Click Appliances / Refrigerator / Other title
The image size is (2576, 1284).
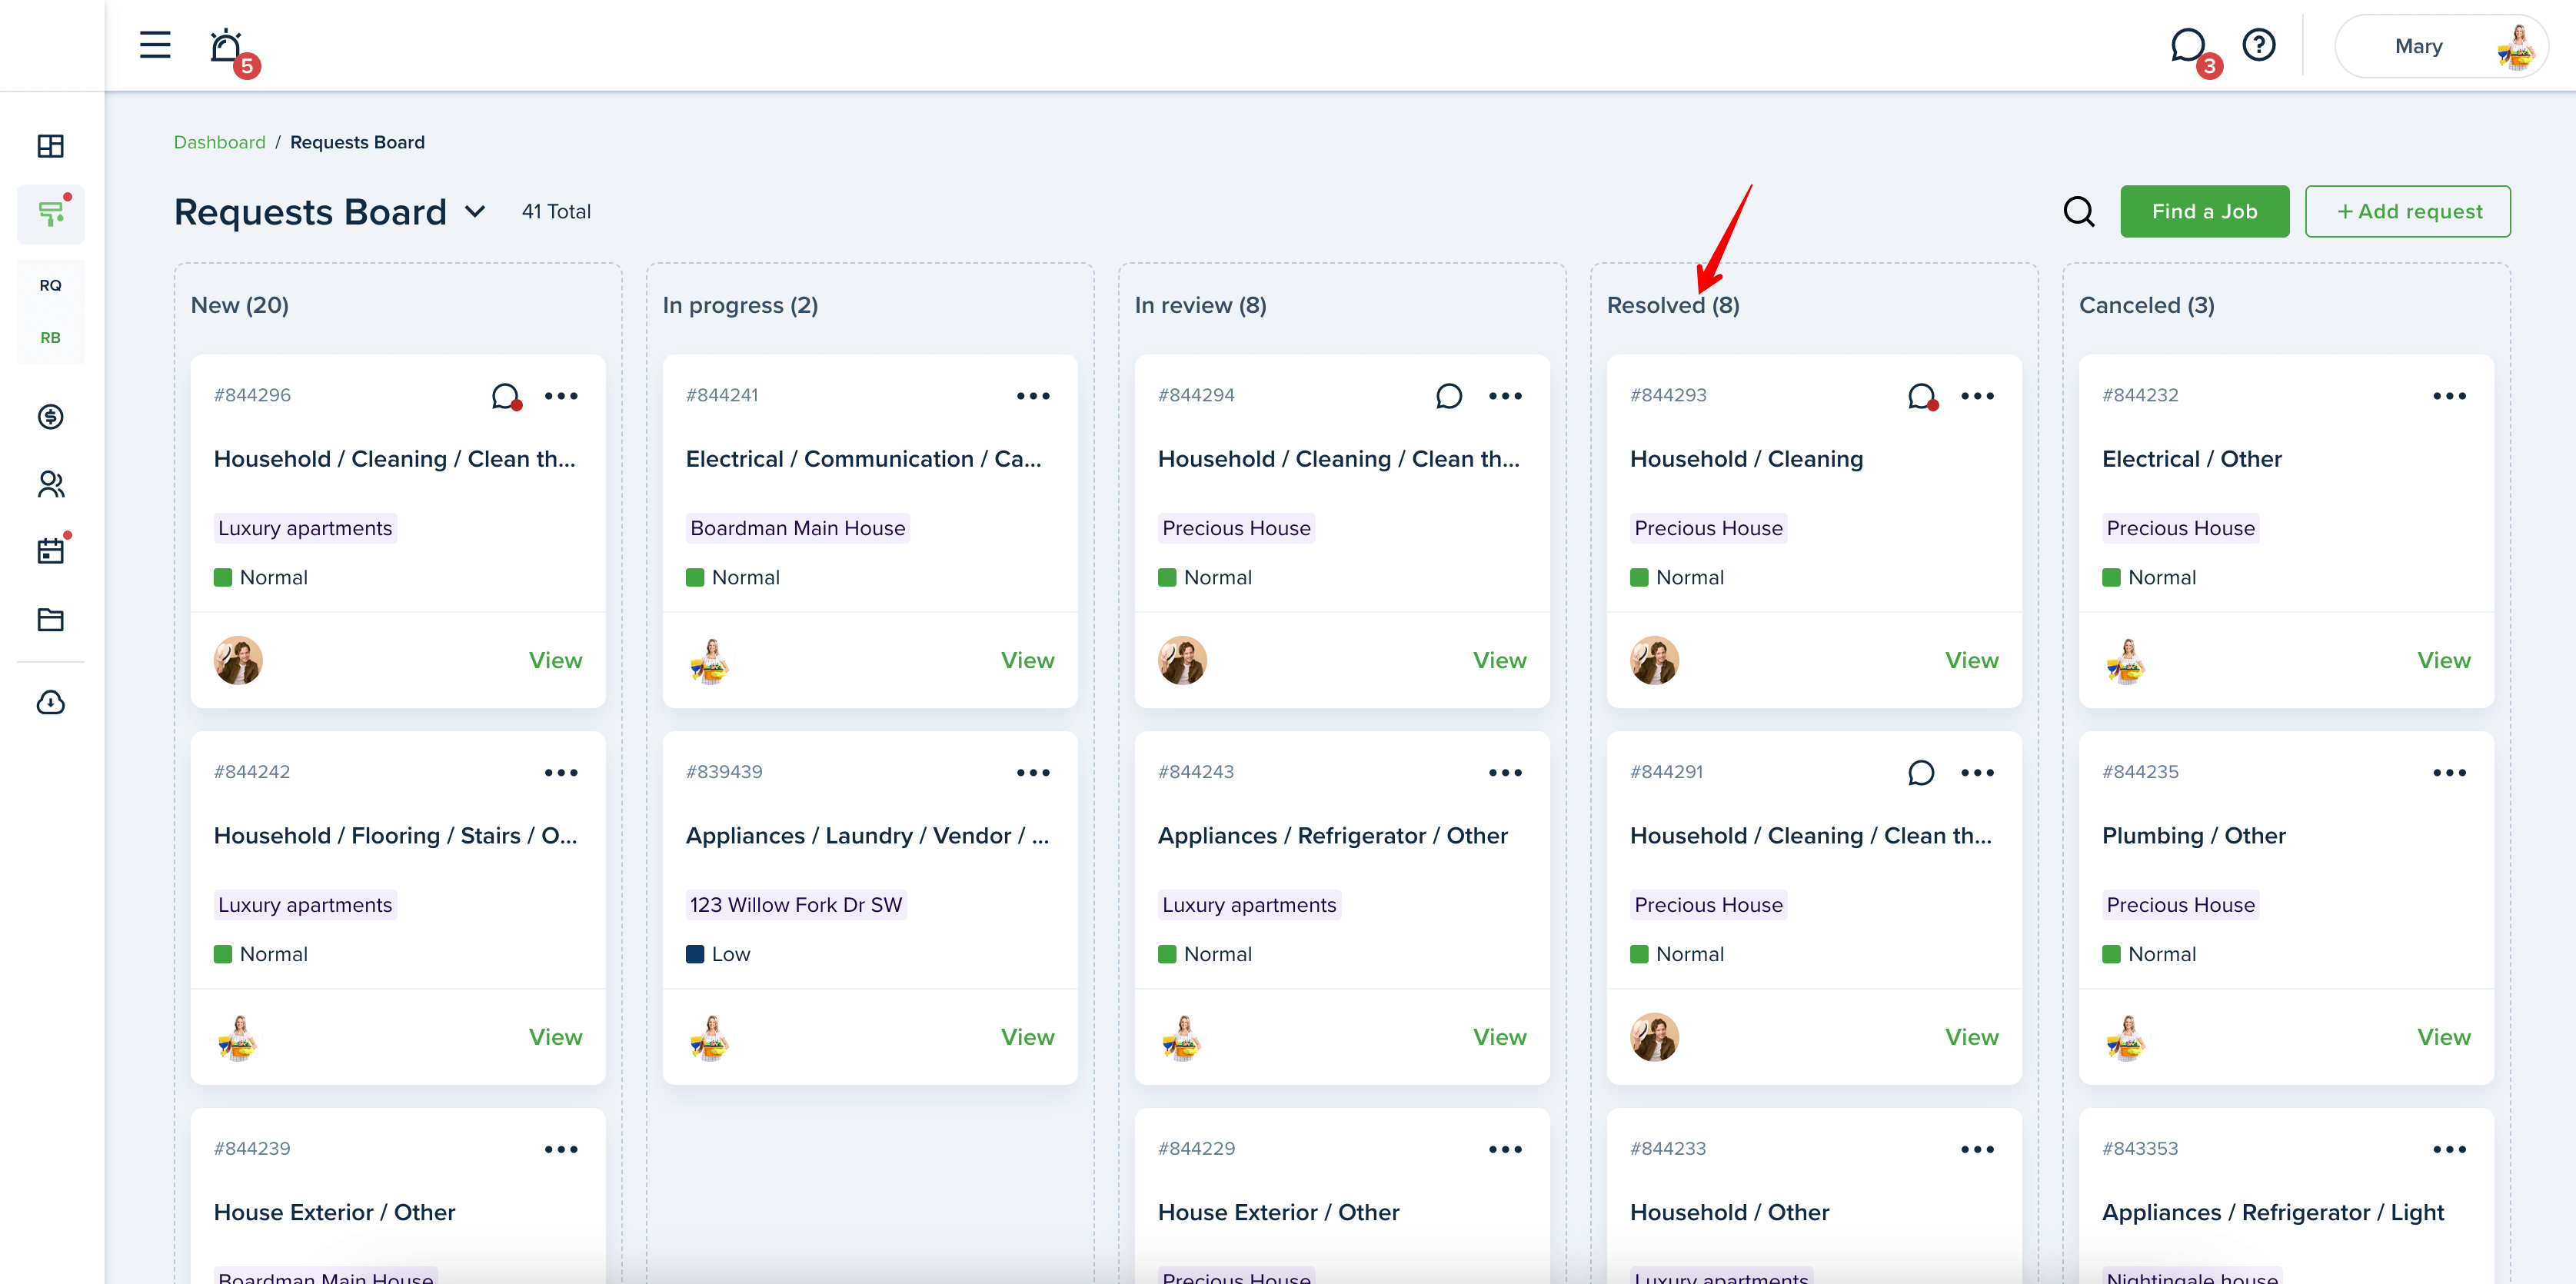point(1332,836)
